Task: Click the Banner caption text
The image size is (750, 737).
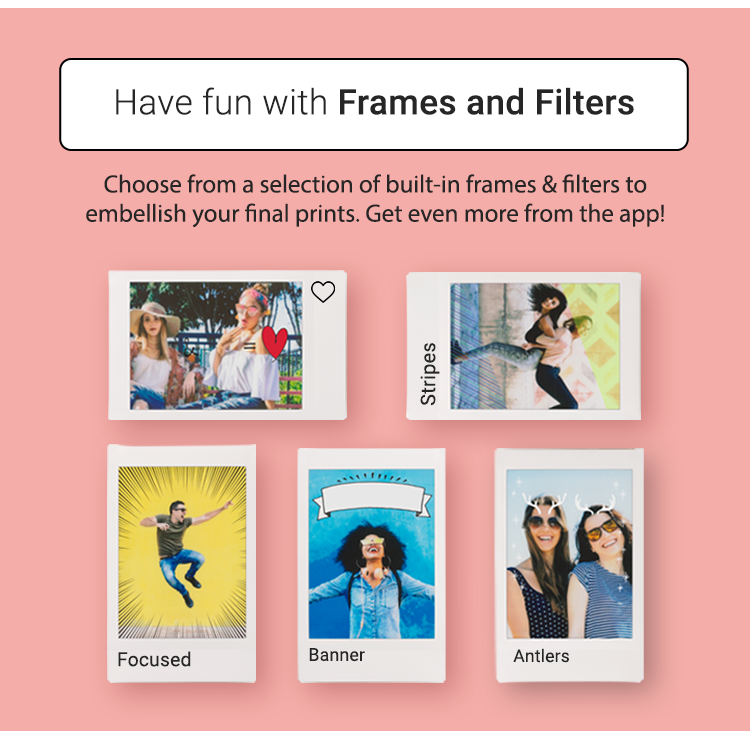Action: [337, 655]
